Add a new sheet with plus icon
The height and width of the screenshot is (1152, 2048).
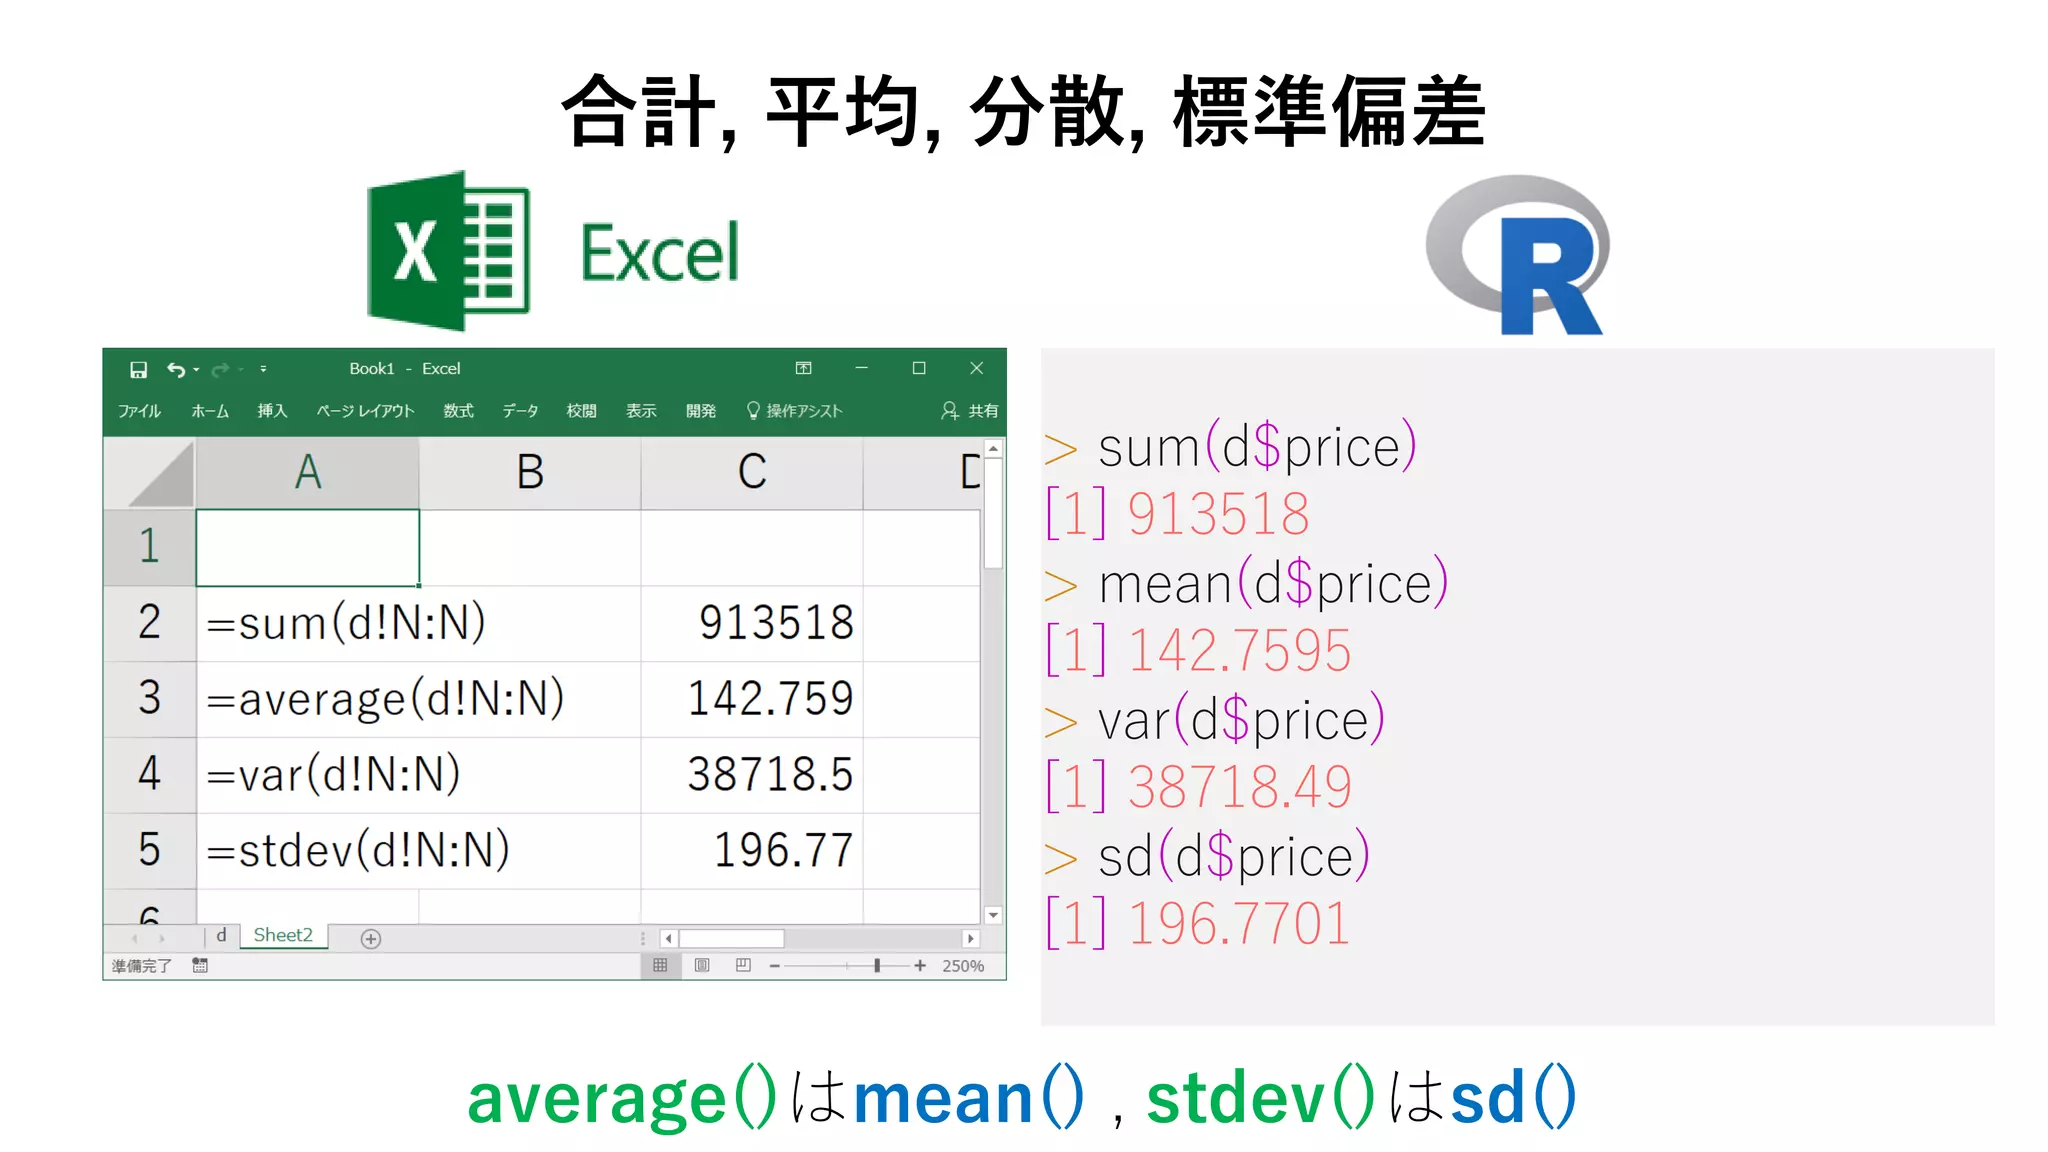pyautogui.click(x=371, y=939)
